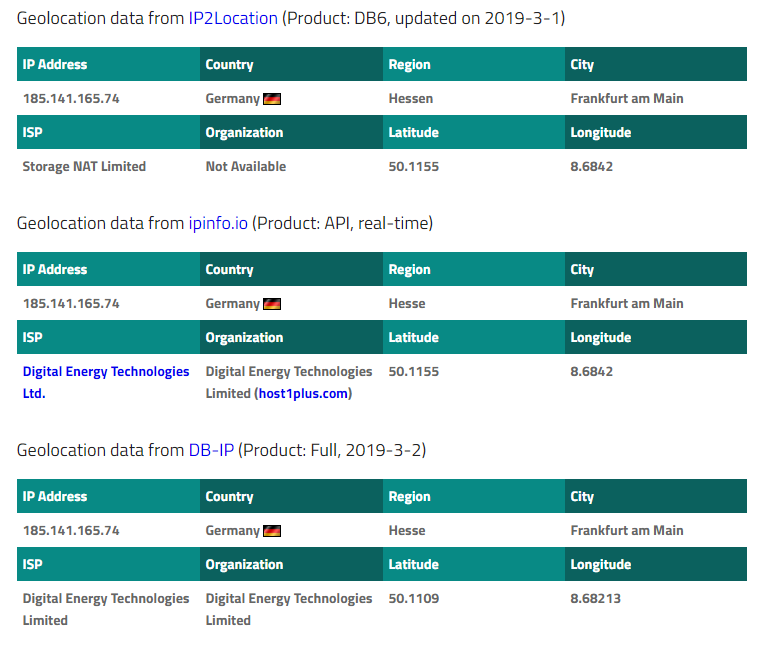
Task: Click IP address 185.141.165.74 in ipinfo.io table
Action: 71,304
